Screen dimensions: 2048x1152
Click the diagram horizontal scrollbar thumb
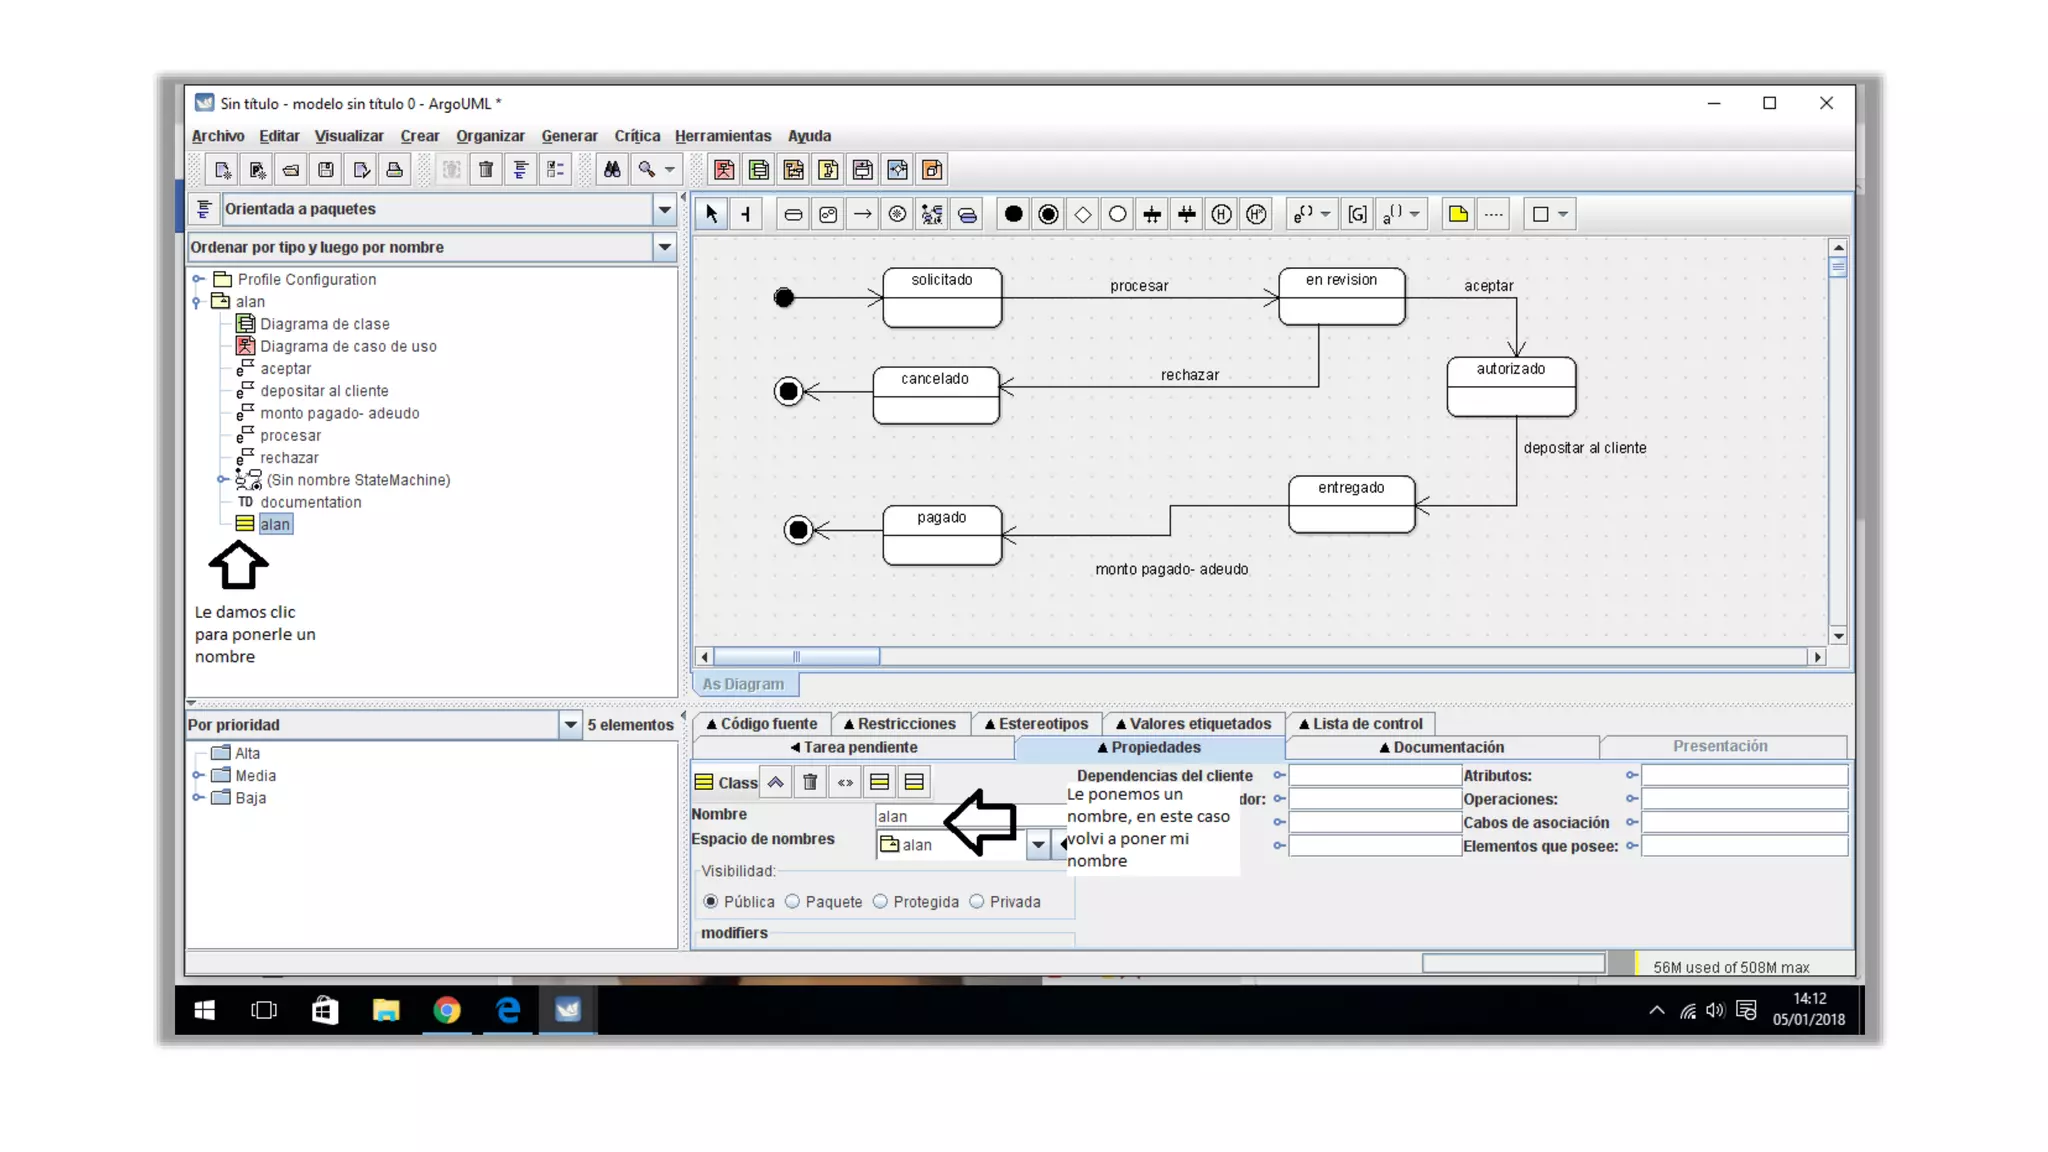pyautogui.click(x=796, y=657)
